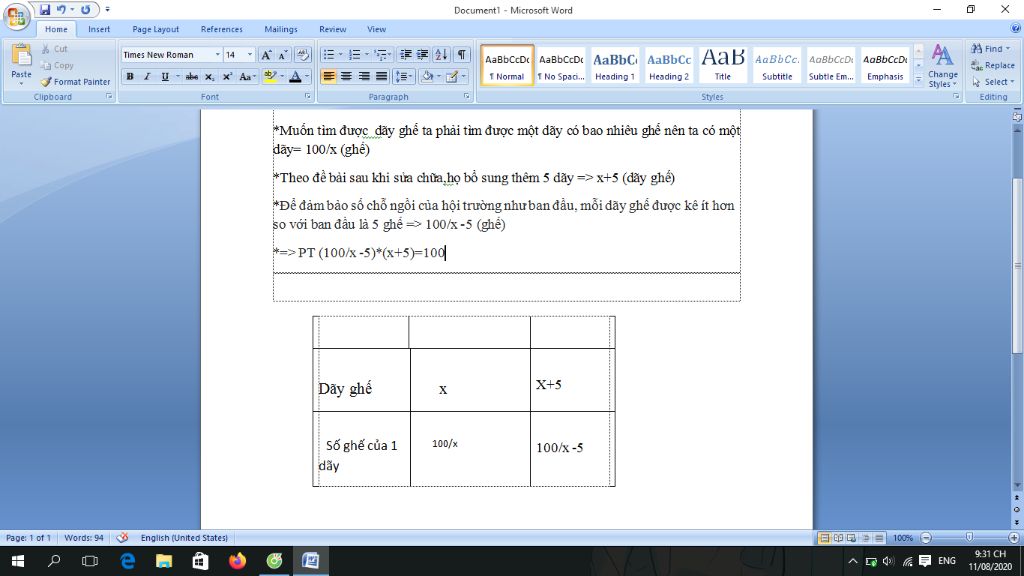Viewport: 1024px width, 576px height.
Task: Clear all formatting from selection
Action: (302, 55)
